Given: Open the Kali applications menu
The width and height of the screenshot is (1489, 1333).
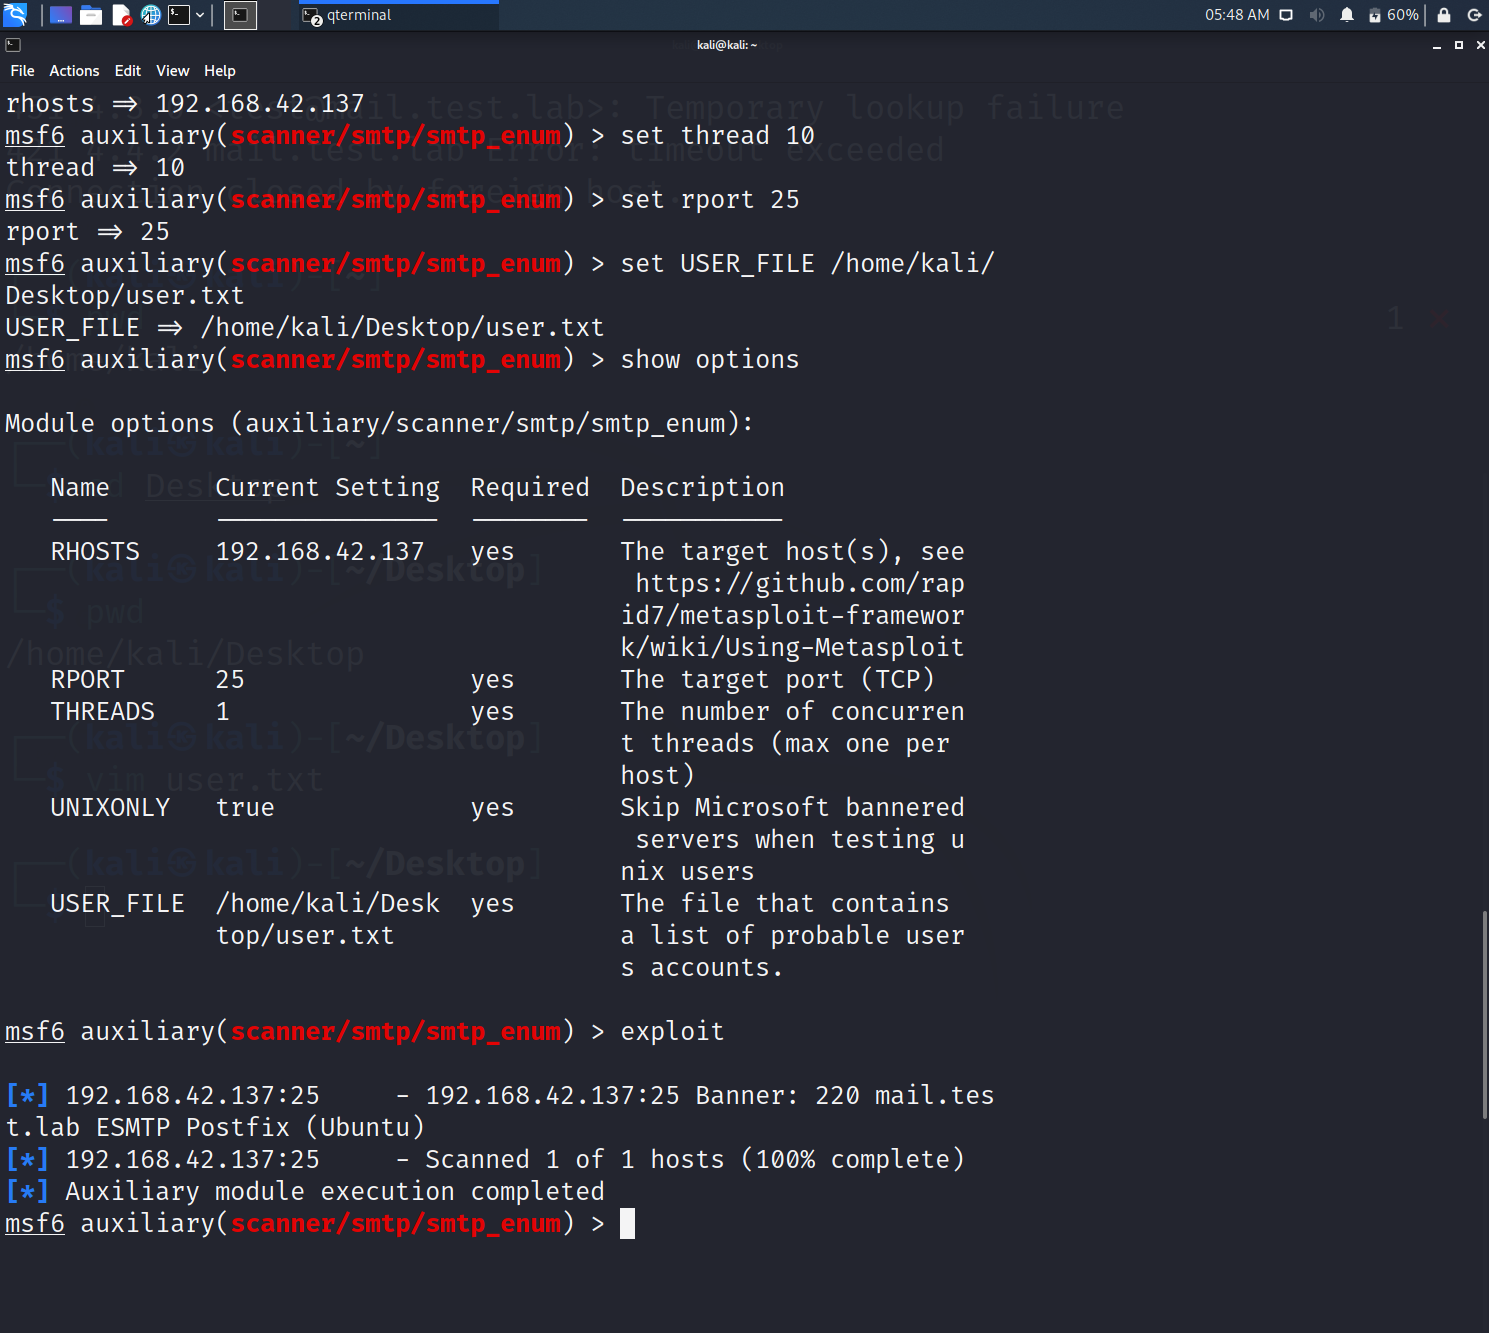Looking at the screenshot, I should coord(14,14).
